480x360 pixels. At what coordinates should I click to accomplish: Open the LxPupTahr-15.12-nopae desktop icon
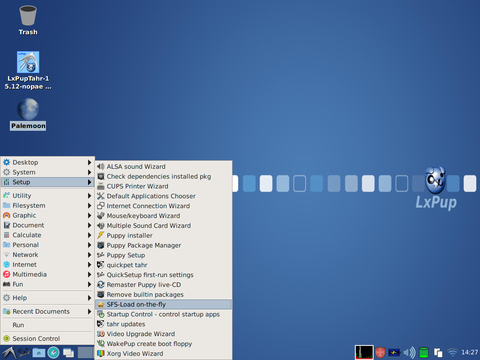pos(28,70)
